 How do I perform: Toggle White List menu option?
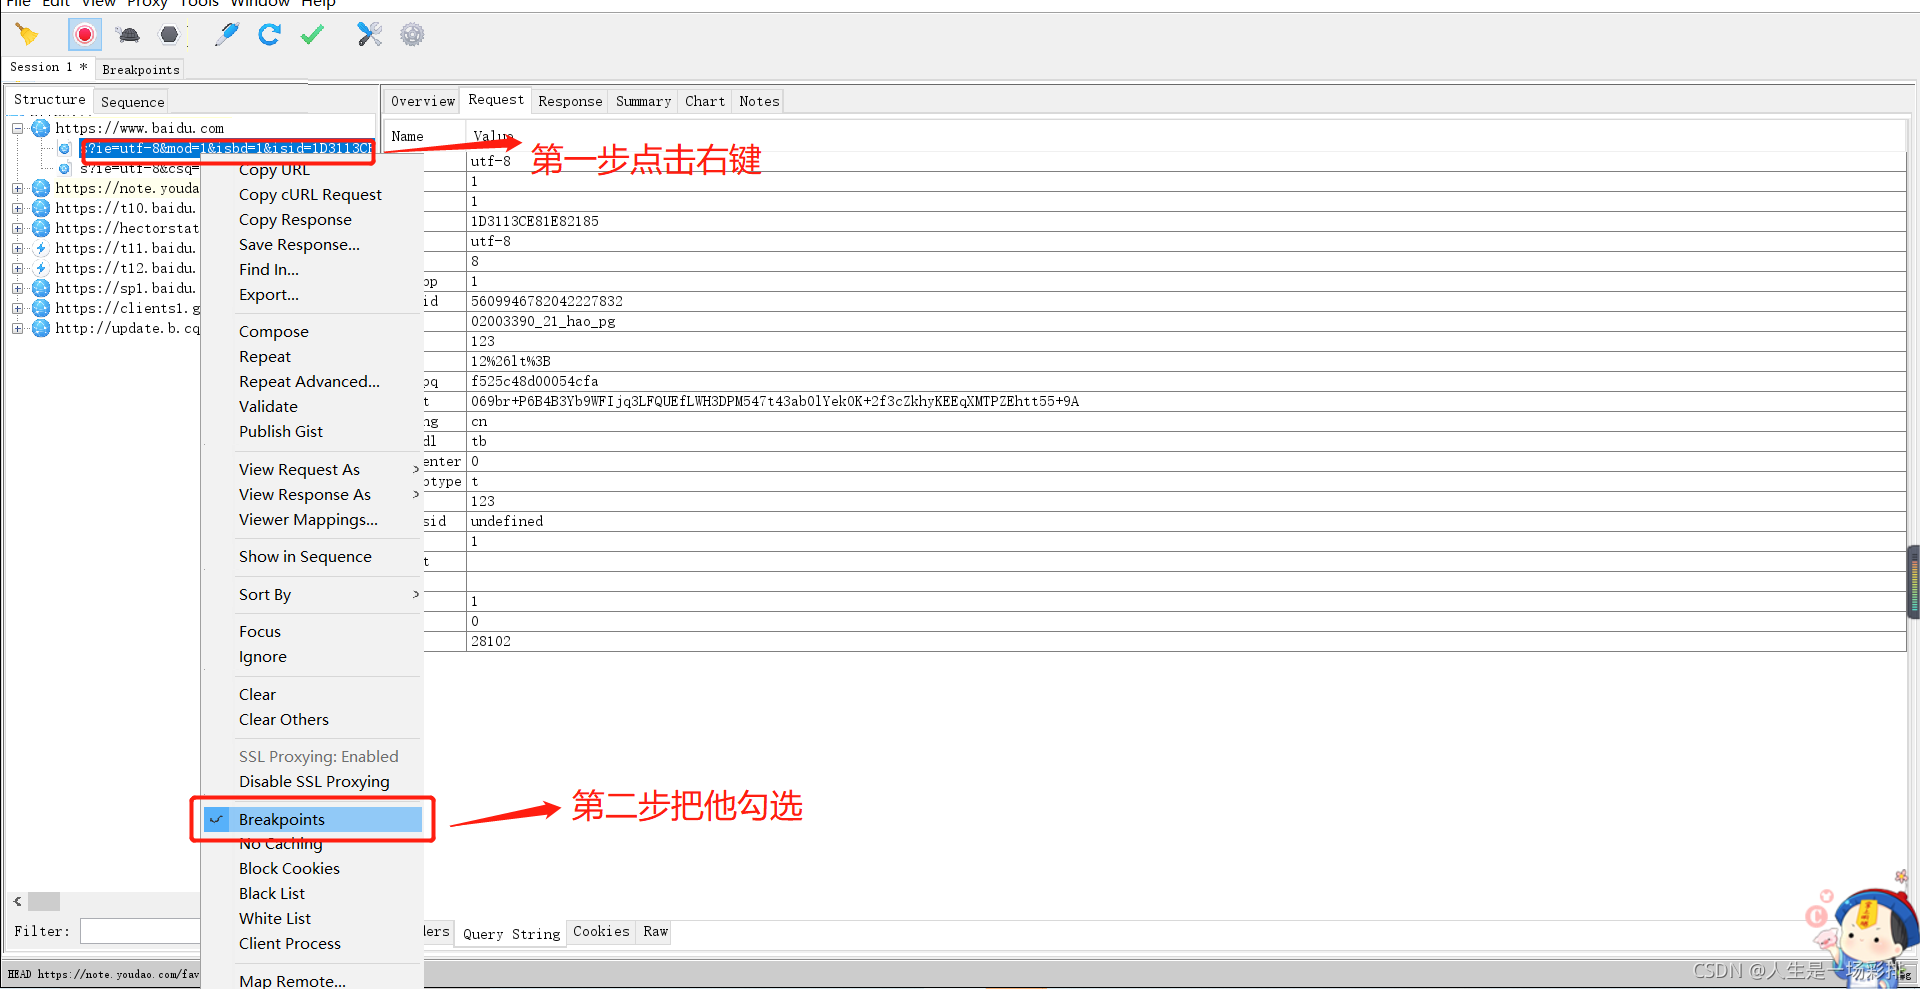click(275, 918)
